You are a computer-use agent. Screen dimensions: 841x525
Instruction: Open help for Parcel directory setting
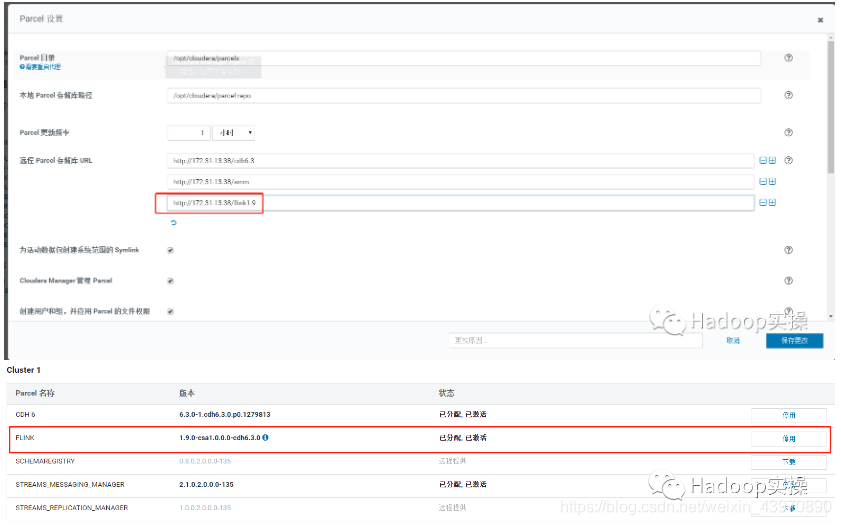[x=788, y=58]
